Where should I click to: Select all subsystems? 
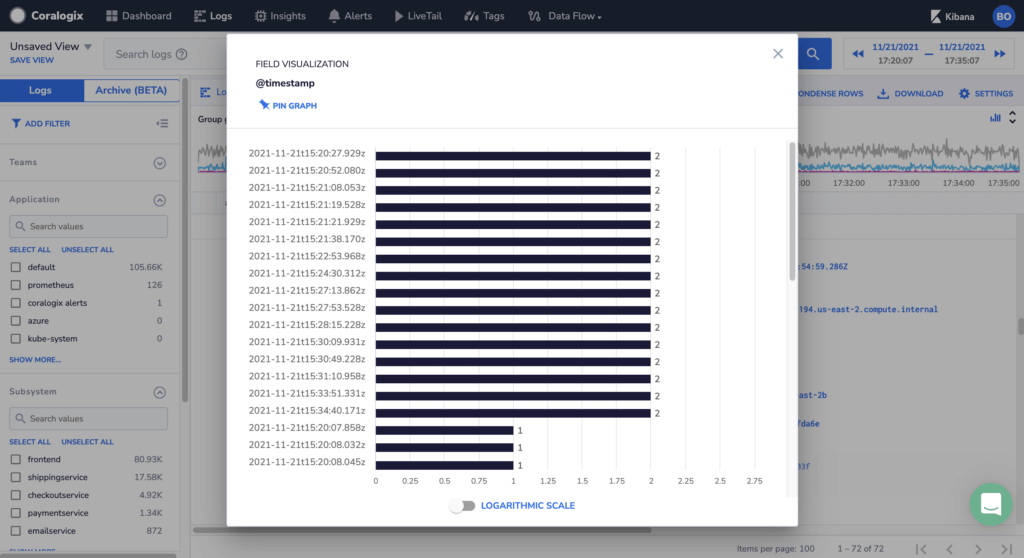tap(29, 442)
